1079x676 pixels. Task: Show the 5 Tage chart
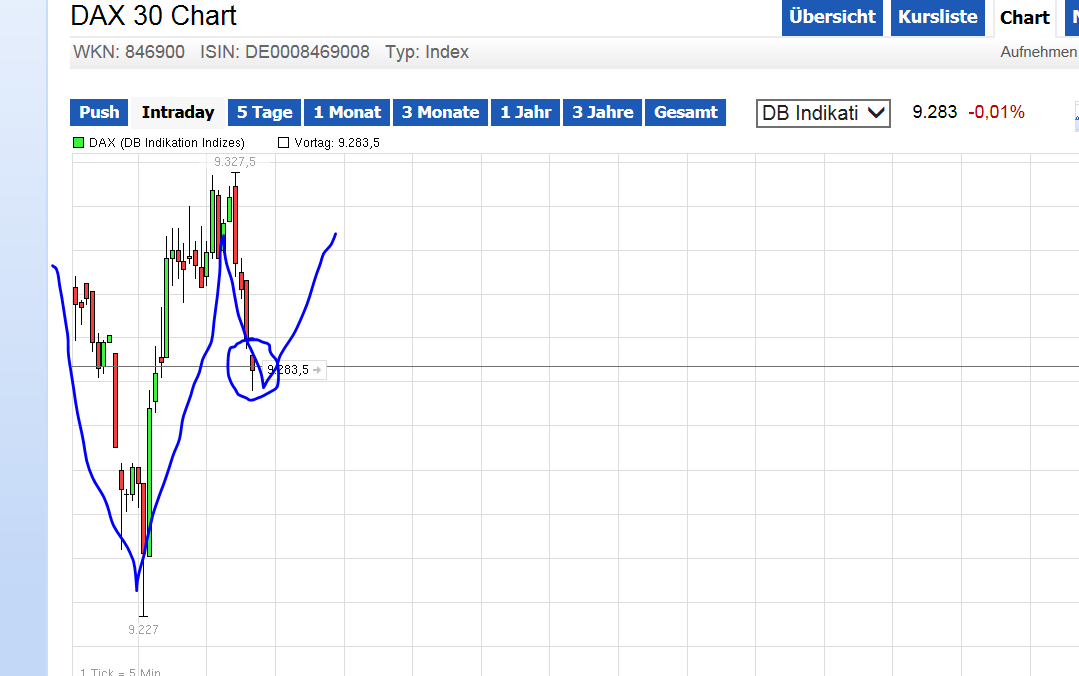click(x=264, y=112)
